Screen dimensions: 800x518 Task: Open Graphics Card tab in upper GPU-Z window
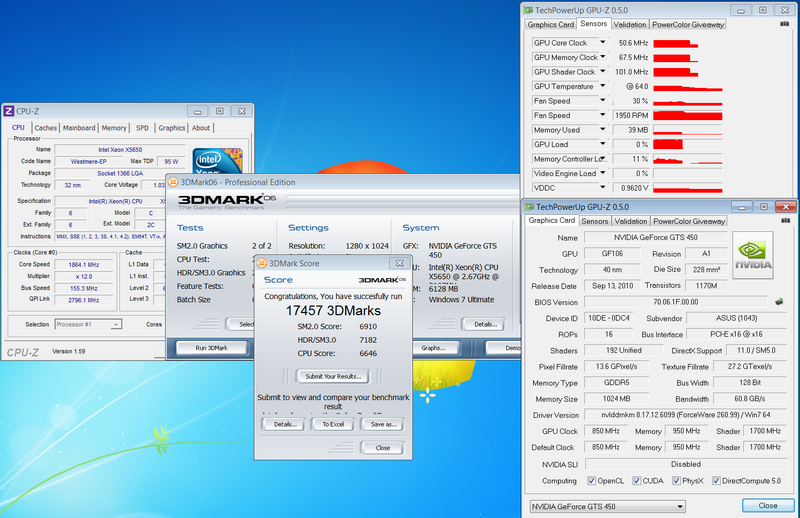pyautogui.click(x=551, y=24)
